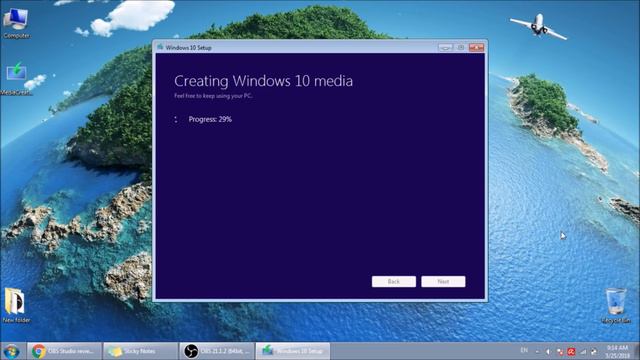This screenshot has height=360, width=640.
Task: Click 'Feel free to keep using your PC' text
Action: (x=213, y=96)
